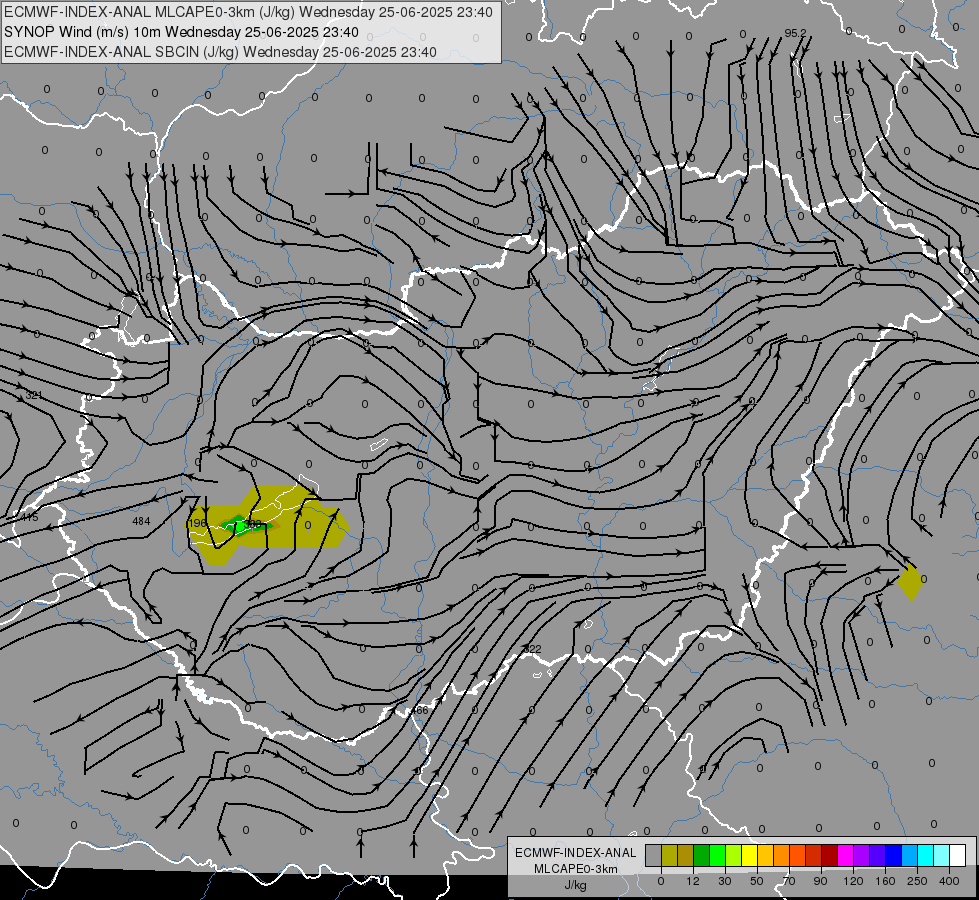
Task: Select the bright cyan legend swatch
Action: 925,855
